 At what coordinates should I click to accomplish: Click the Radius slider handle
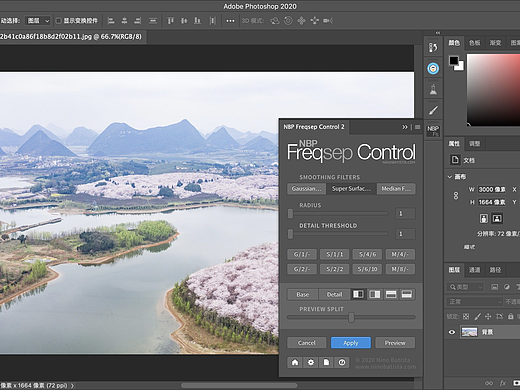point(290,214)
